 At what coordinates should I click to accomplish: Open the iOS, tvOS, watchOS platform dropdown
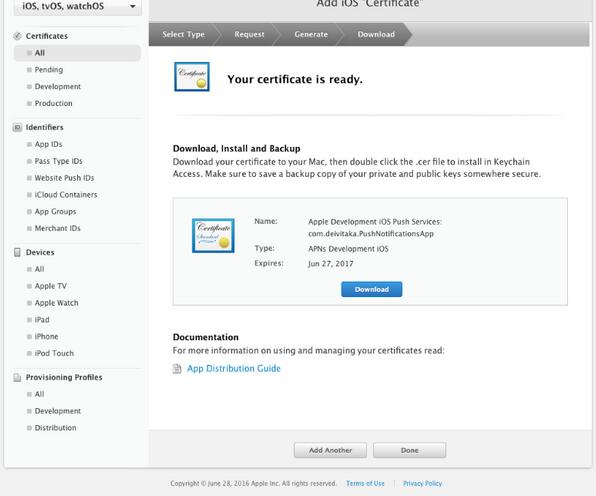(x=78, y=6)
